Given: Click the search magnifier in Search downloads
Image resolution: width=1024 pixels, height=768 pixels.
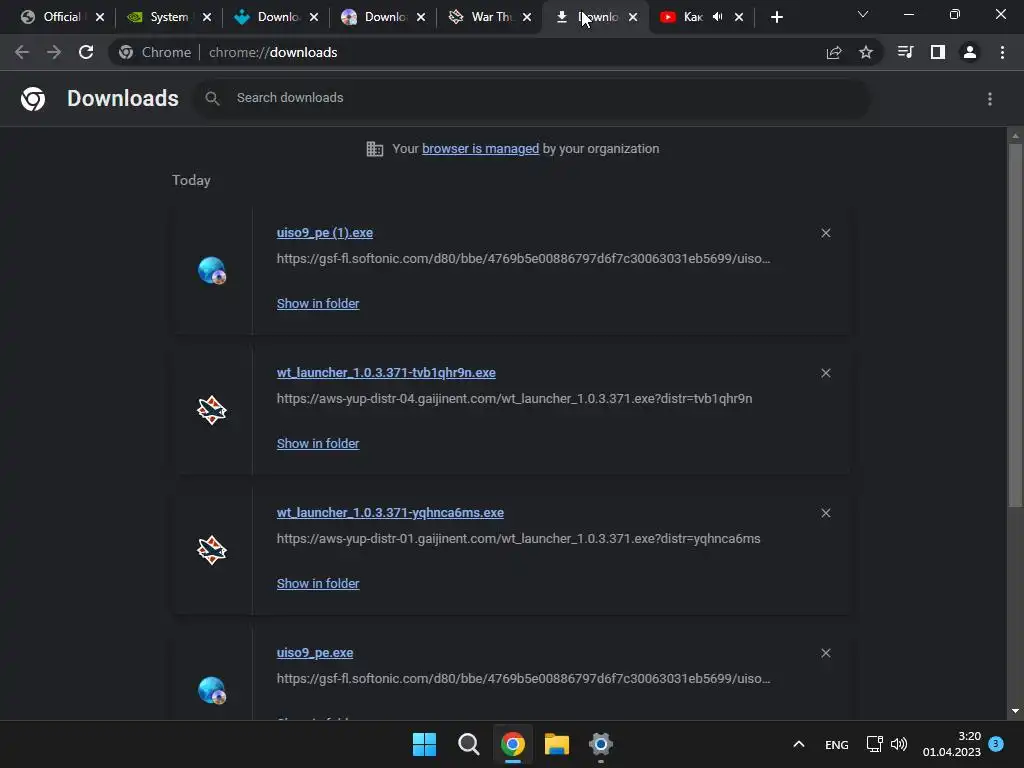Looking at the screenshot, I should [212, 99].
